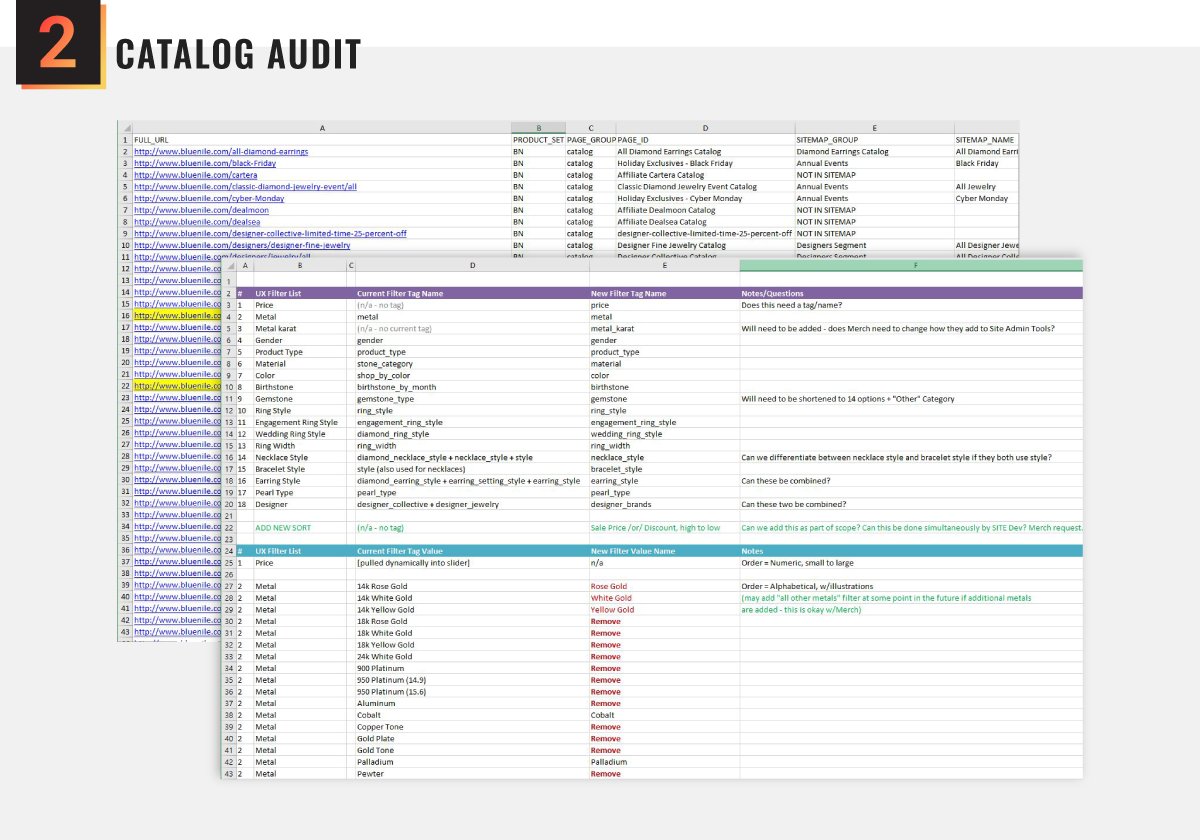Select the PAGE_ID header cell
Viewport: 1200px width, 840px height.
[x=704, y=140]
